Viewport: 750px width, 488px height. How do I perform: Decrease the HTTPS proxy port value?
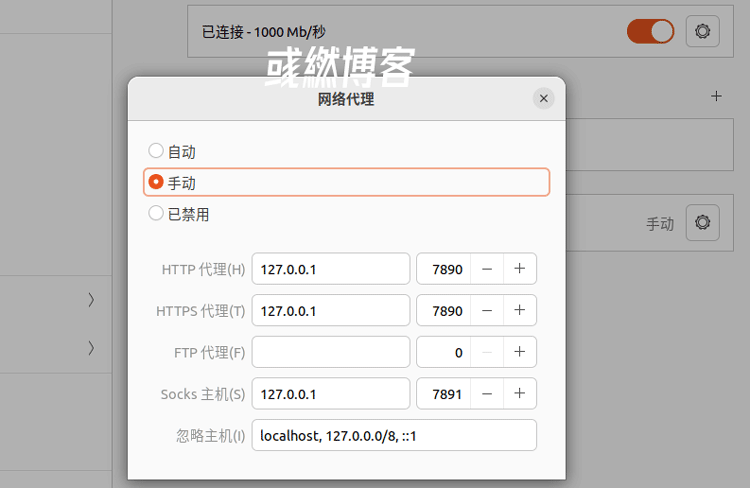pyautogui.click(x=486, y=311)
